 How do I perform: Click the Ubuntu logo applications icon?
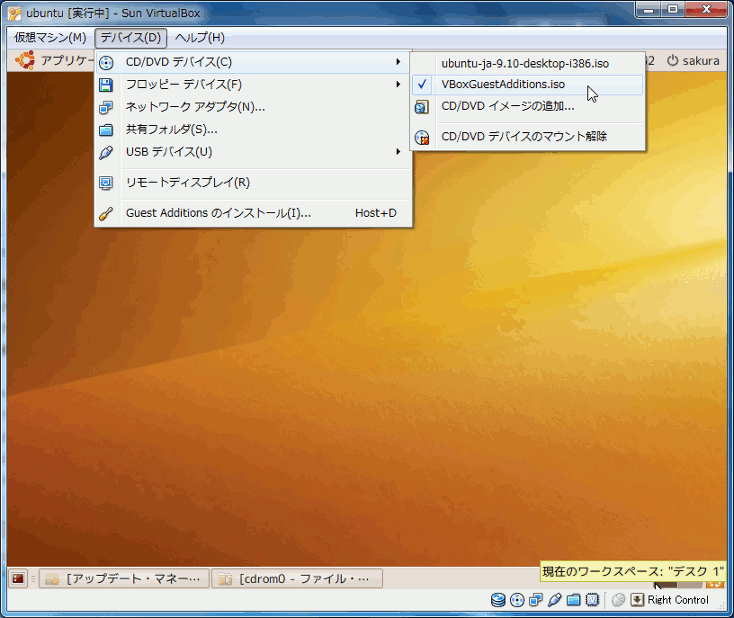24,60
